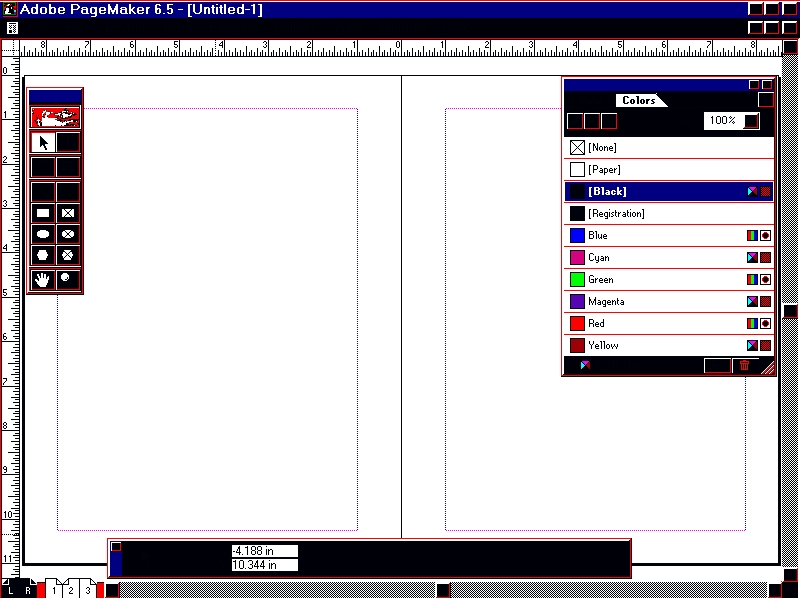This screenshot has height=600, width=800.
Task: Select the Hand tool
Action: [x=43, y=279]
